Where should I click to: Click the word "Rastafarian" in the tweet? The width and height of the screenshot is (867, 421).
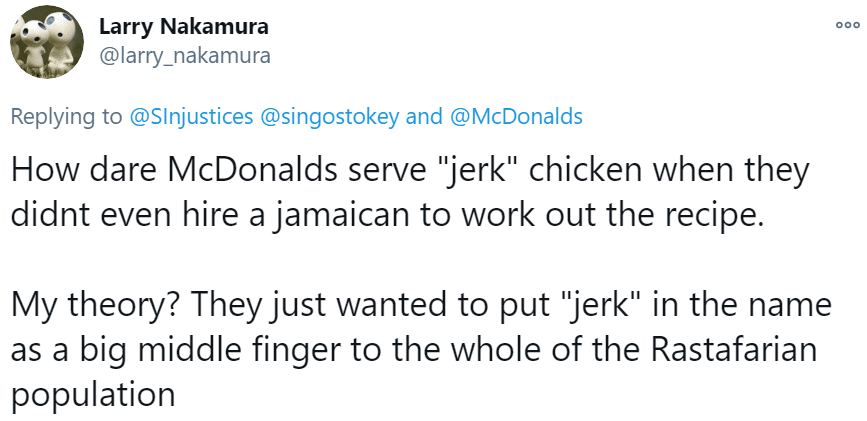click(734, 349)
